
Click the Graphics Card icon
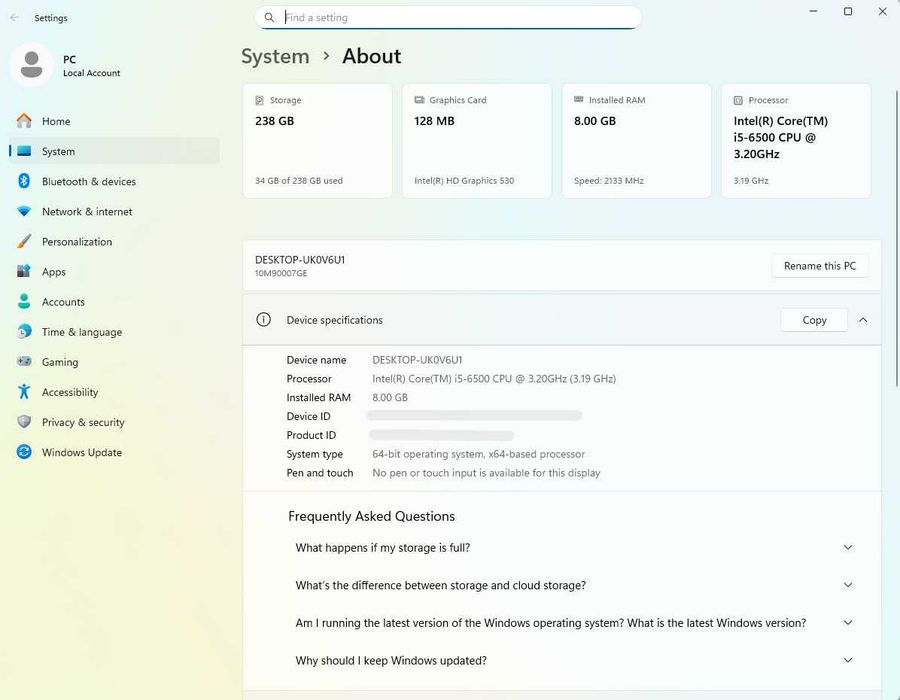[x=419, y=100]
